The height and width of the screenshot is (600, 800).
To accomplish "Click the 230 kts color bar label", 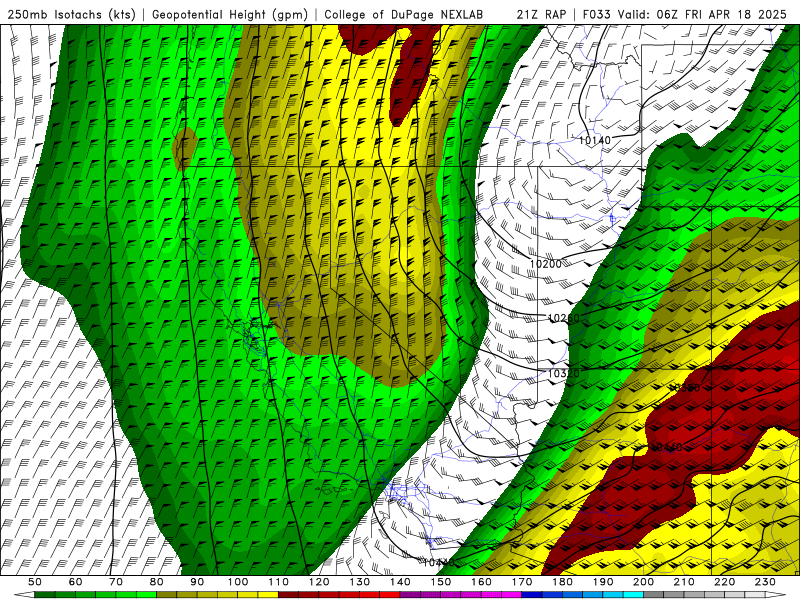I will click(x=765, y=582).
